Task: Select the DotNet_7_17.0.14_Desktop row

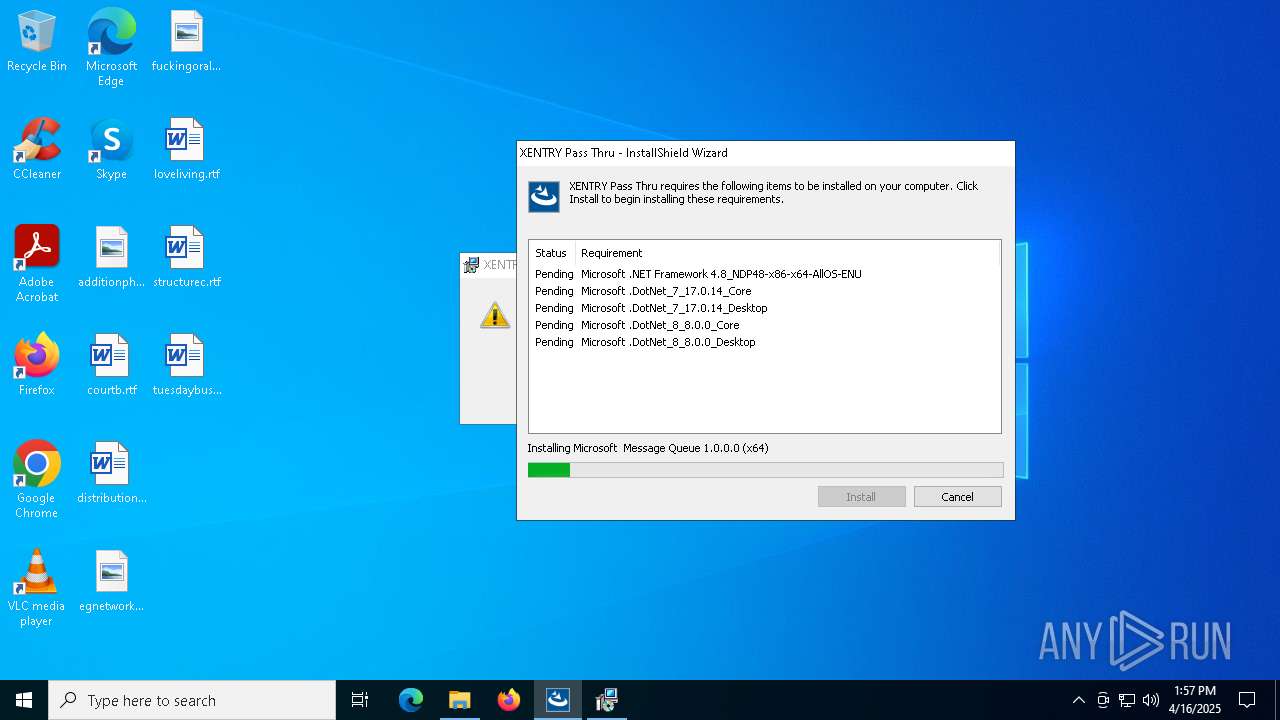Action: pos(764,308)
